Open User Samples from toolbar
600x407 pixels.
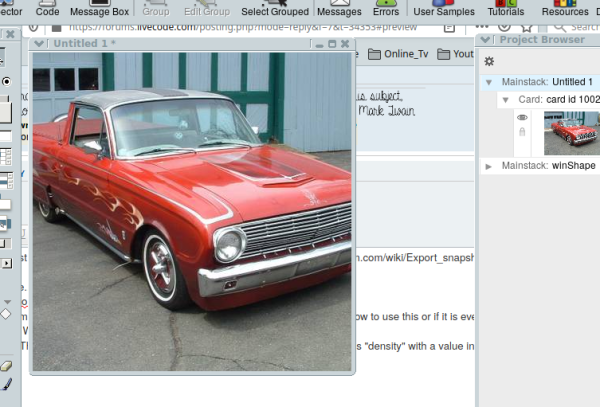point(443,9)
